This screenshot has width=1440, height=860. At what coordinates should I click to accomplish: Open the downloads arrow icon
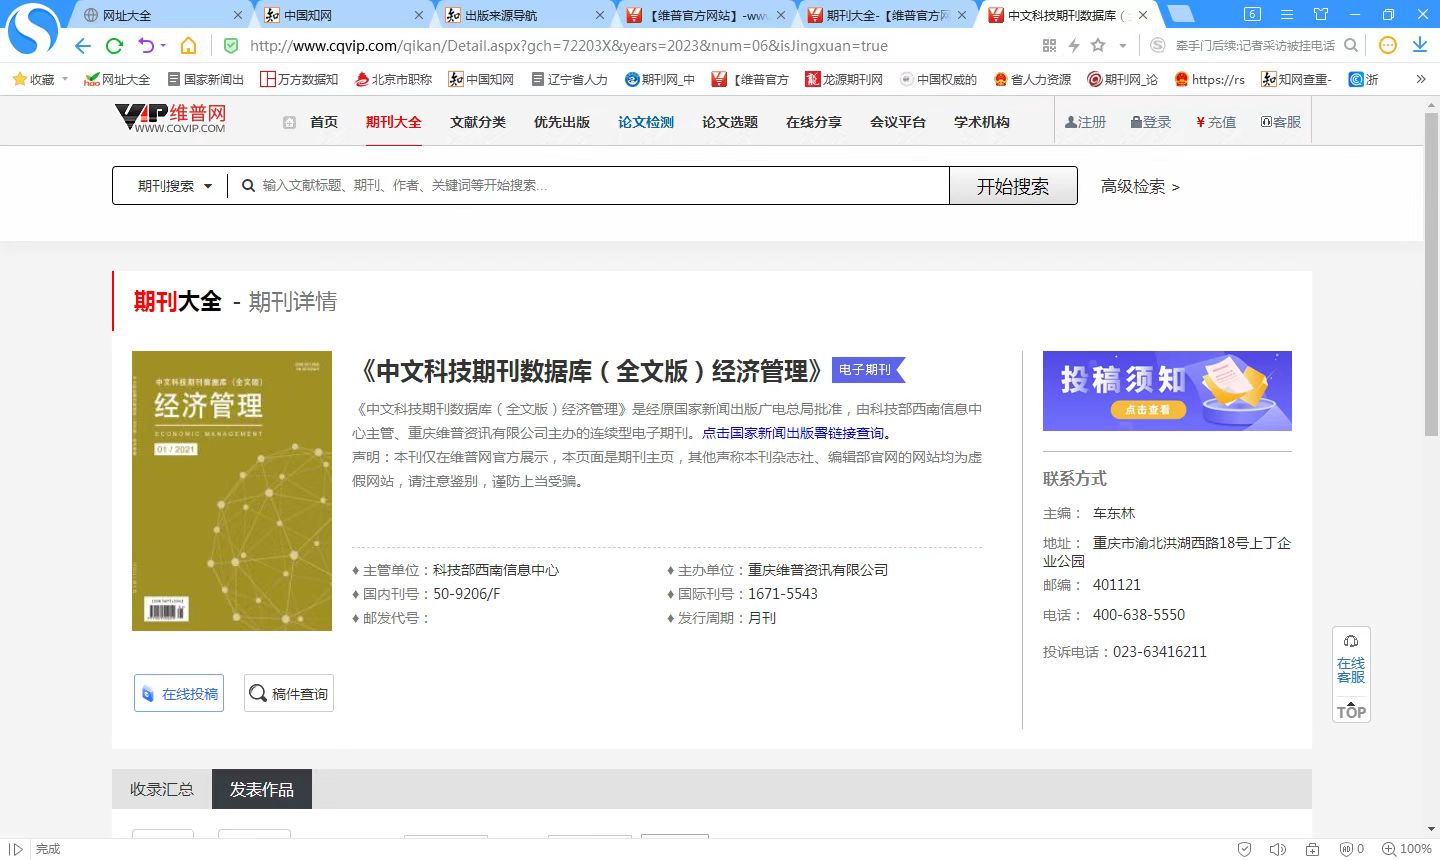[1419, 46]
